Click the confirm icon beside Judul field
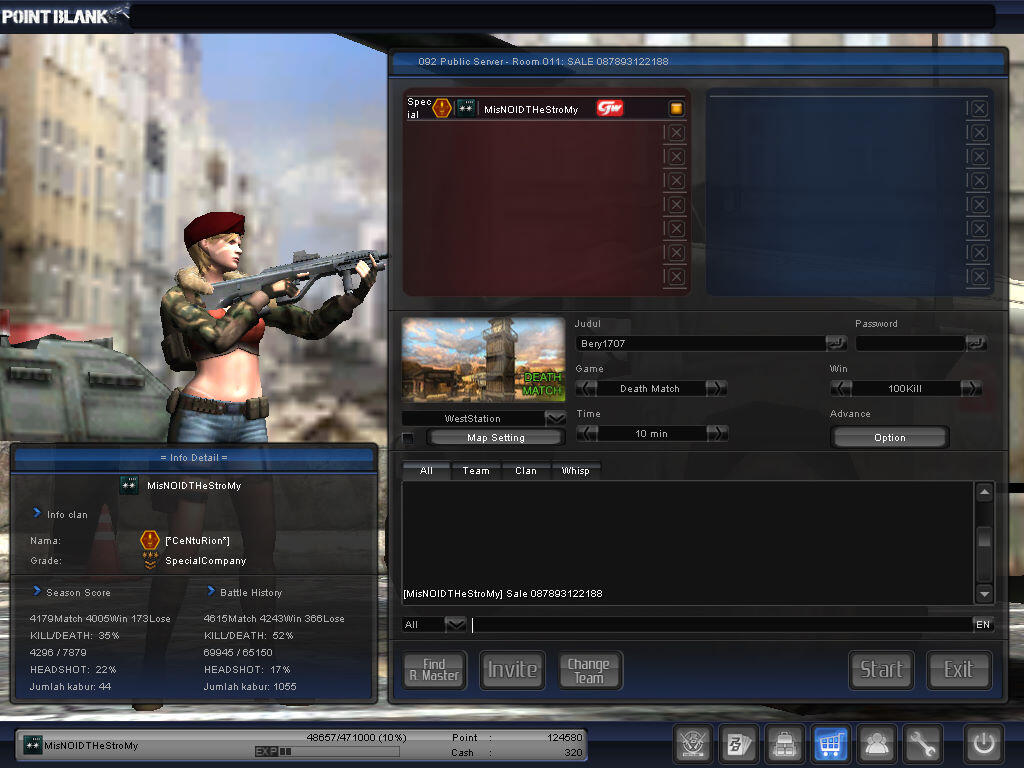 [x=835, y=344]
